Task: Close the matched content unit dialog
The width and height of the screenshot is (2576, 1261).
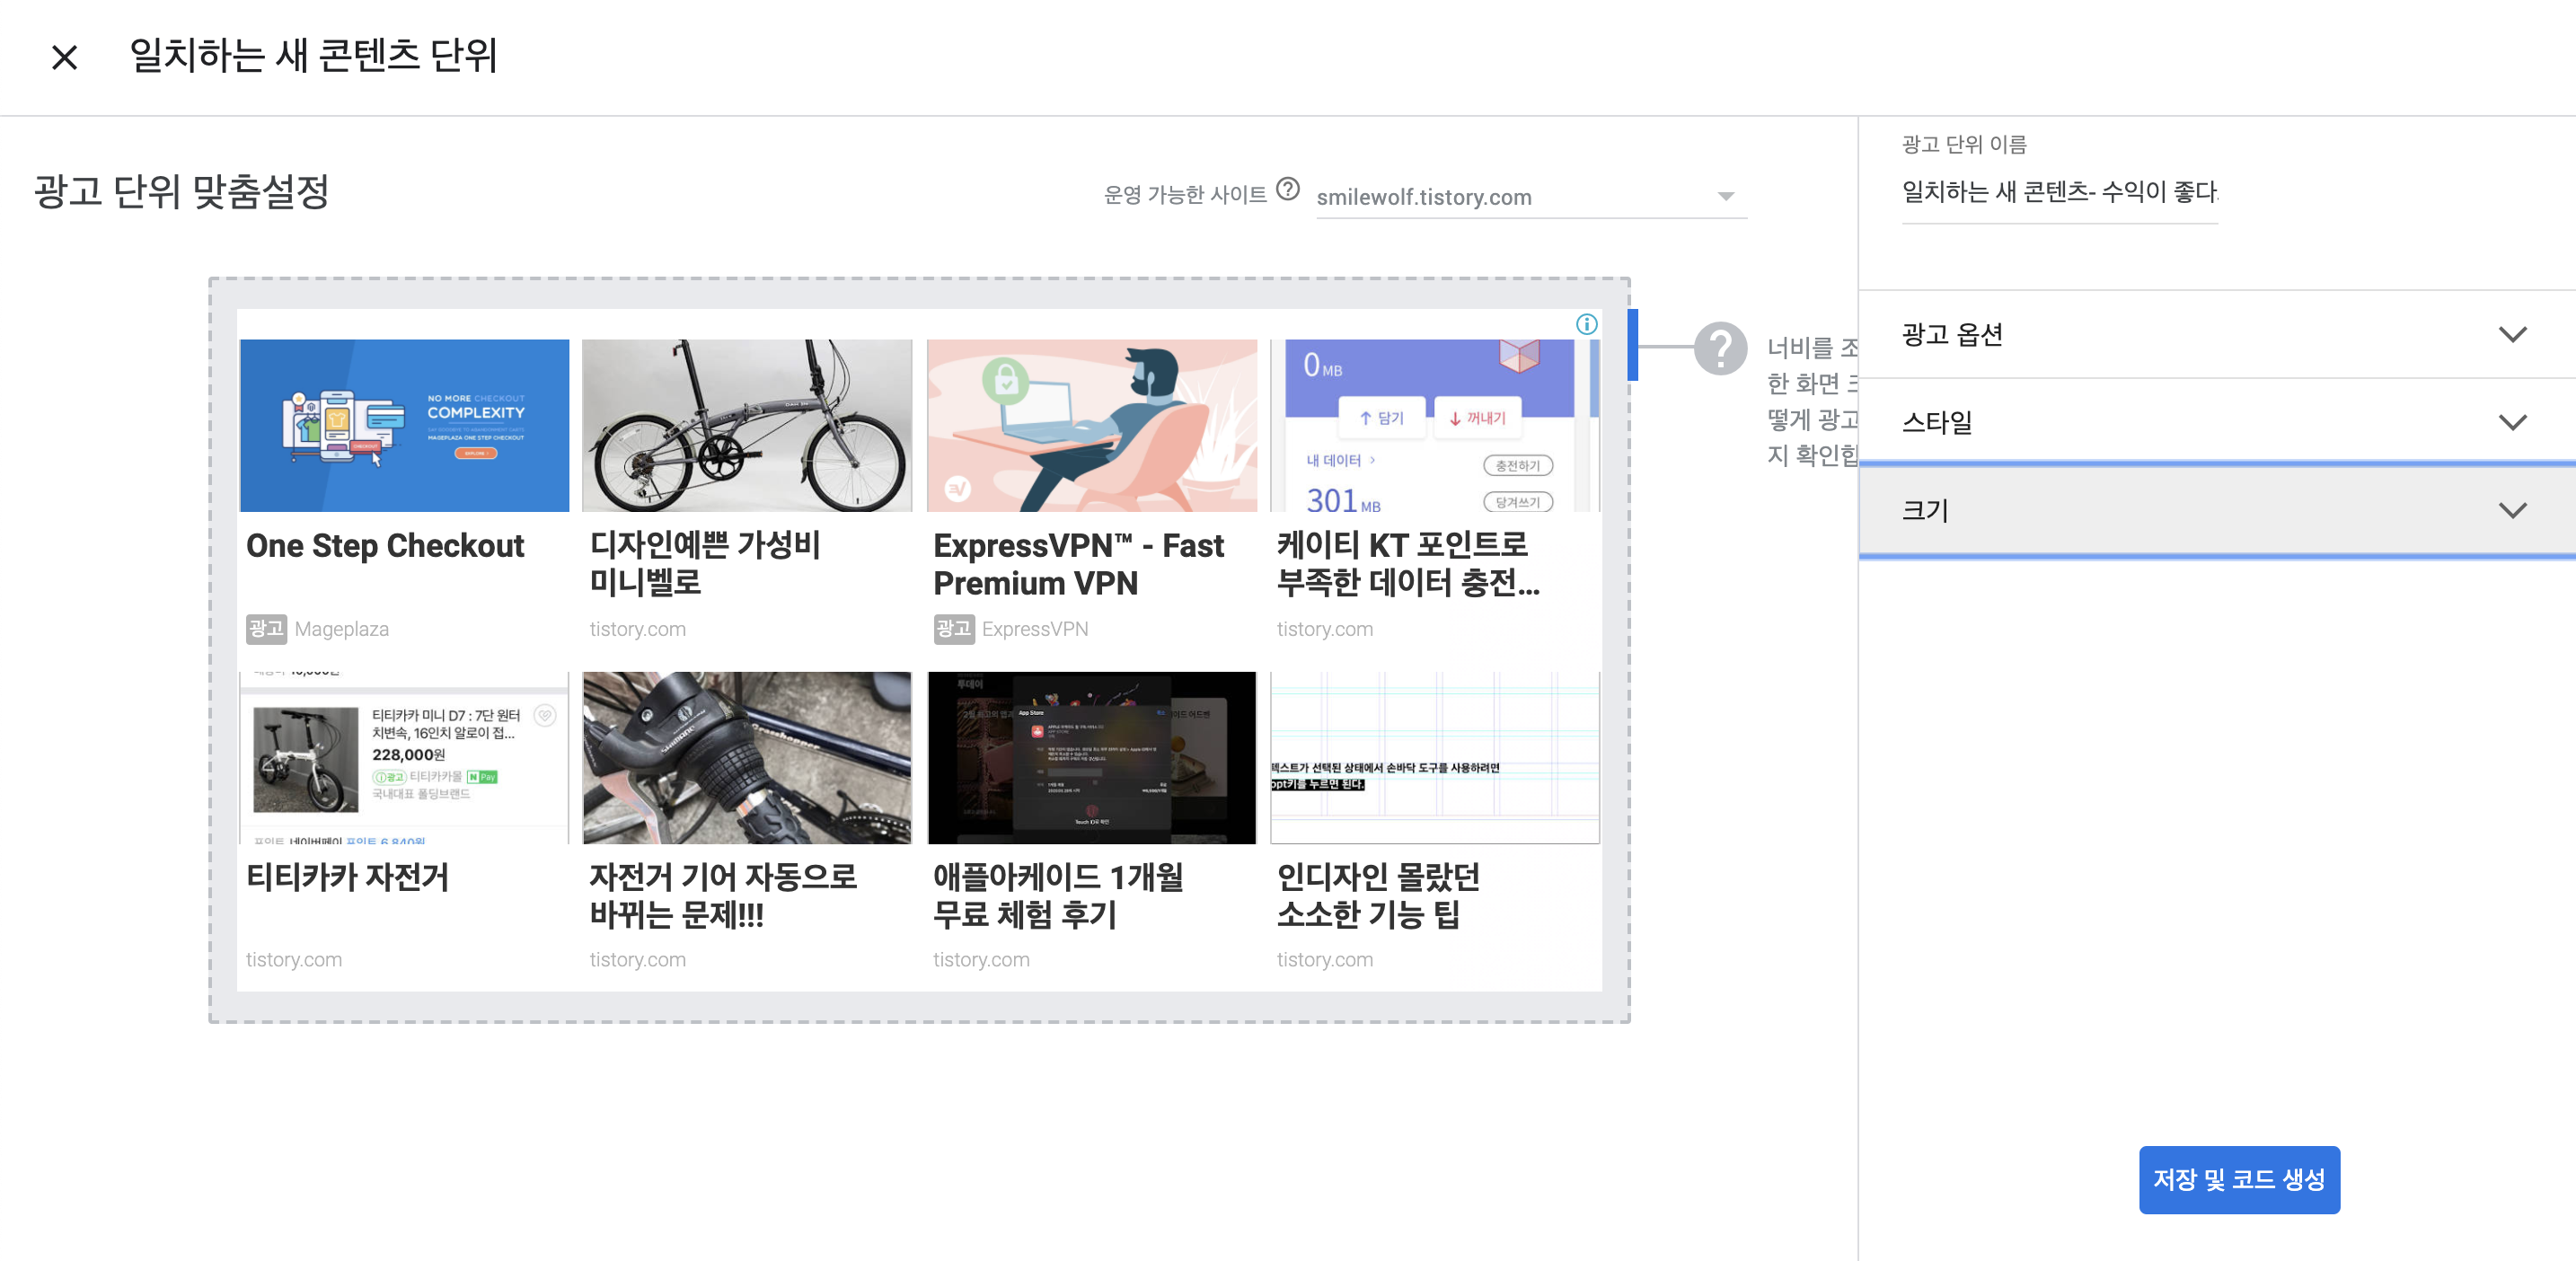Action: coord(64,57)
